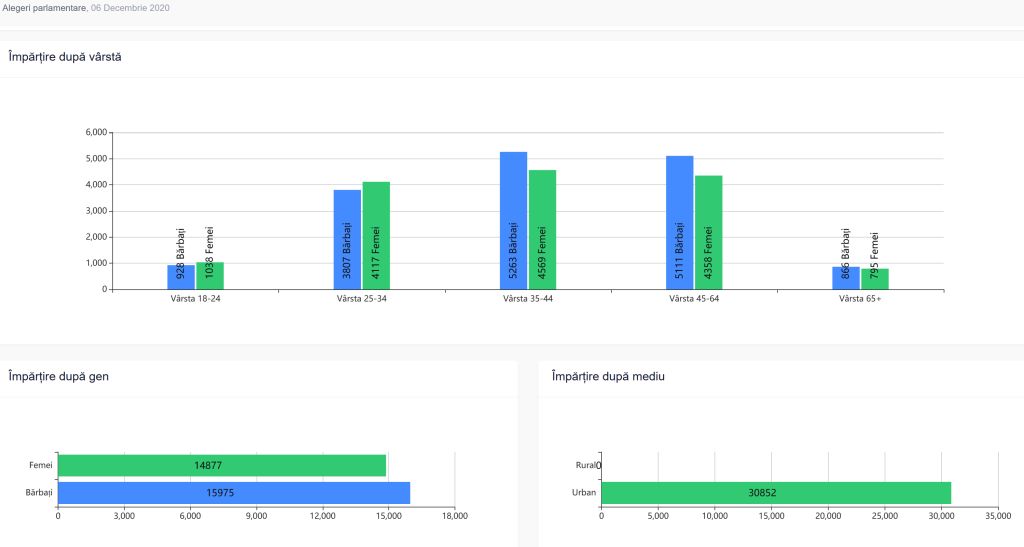This screenshot has height=547, width=1024.
Task: Click the Urban bar showing 30852
Action: 776,493
